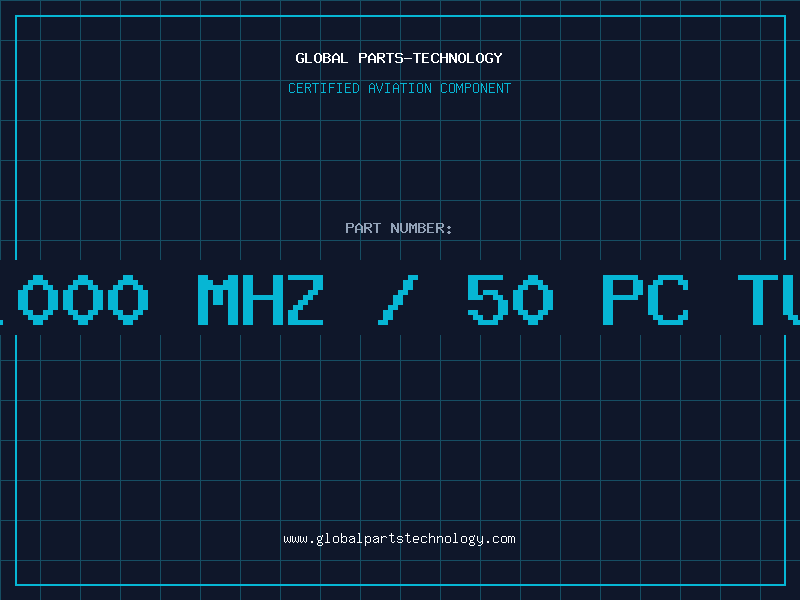Open the www.globalpartstechnology.com website link

coord(399,539)
